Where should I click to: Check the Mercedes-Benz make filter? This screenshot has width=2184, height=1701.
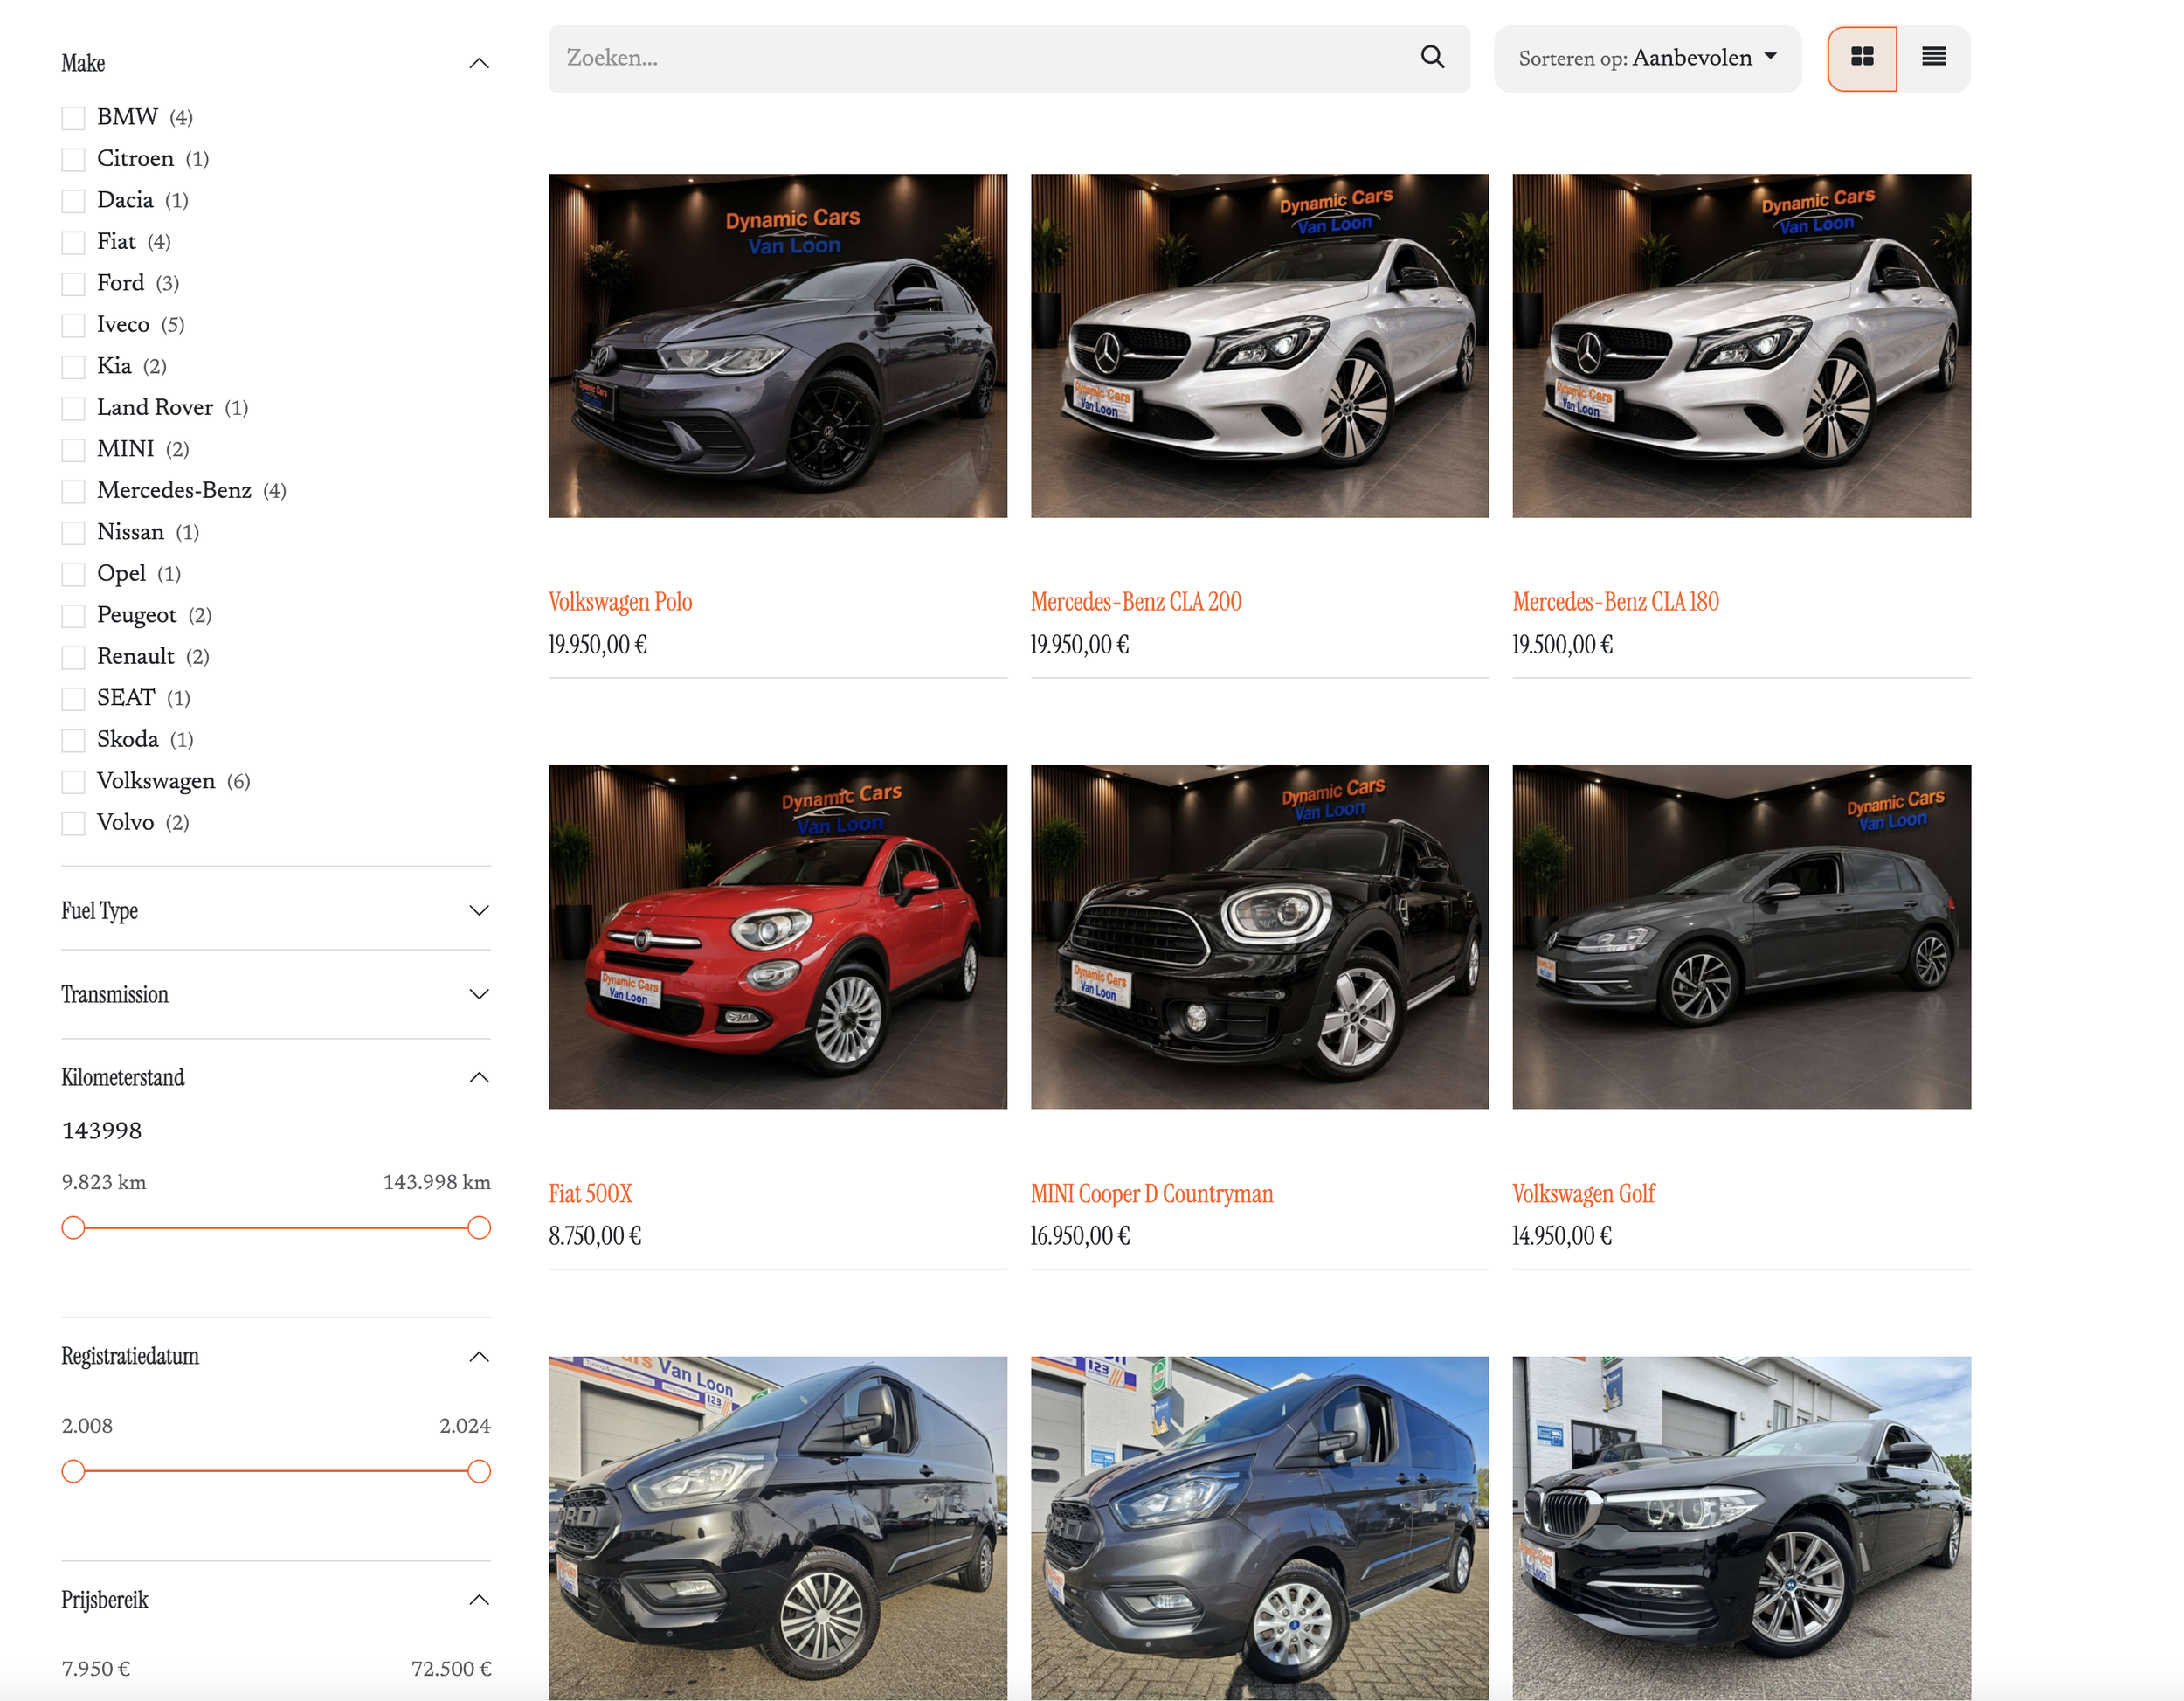(73, 492)
